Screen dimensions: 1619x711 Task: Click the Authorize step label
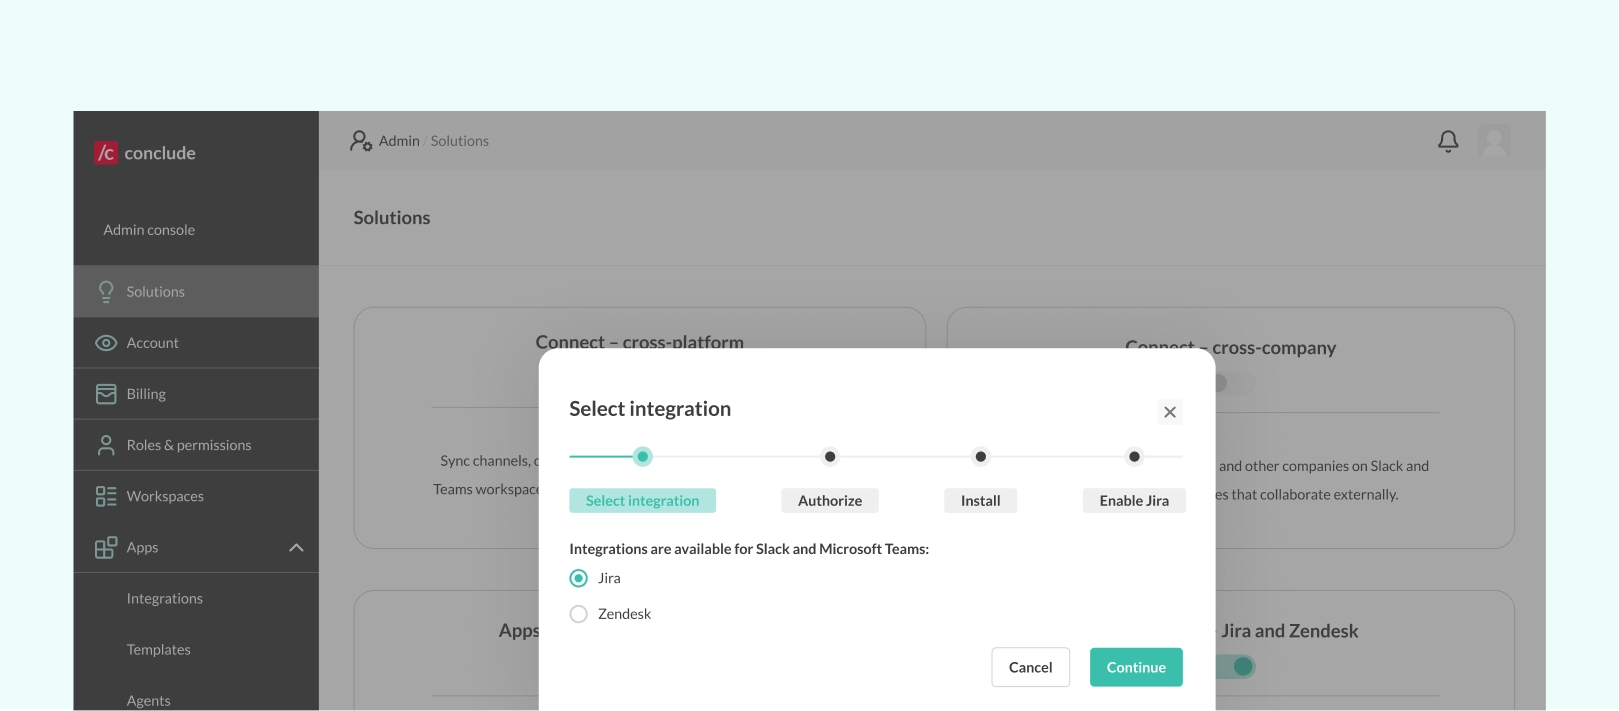[830, 501]
